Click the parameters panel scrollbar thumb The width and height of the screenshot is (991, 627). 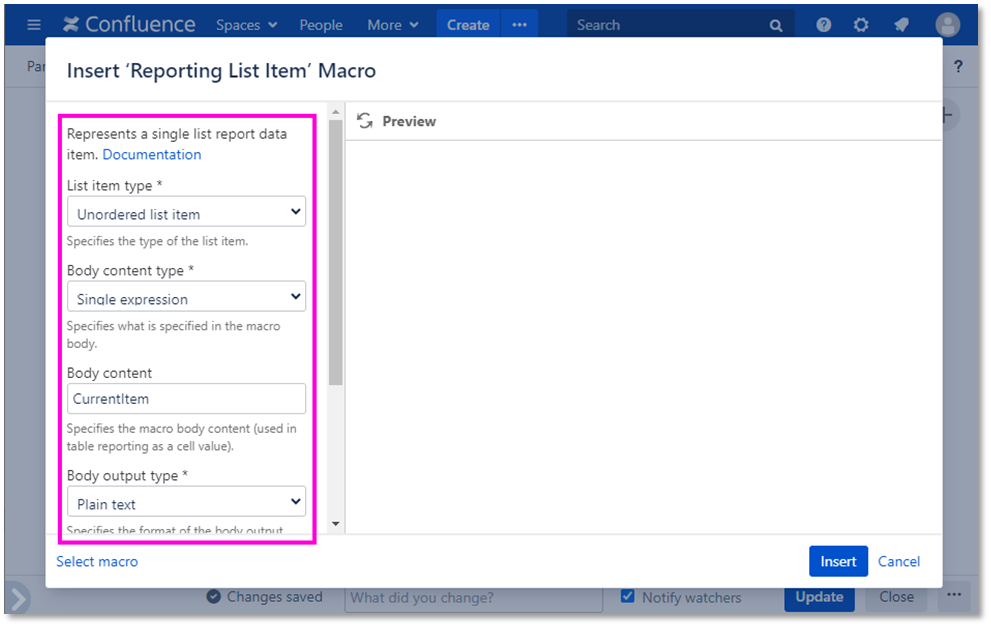[x=336, y=253]
